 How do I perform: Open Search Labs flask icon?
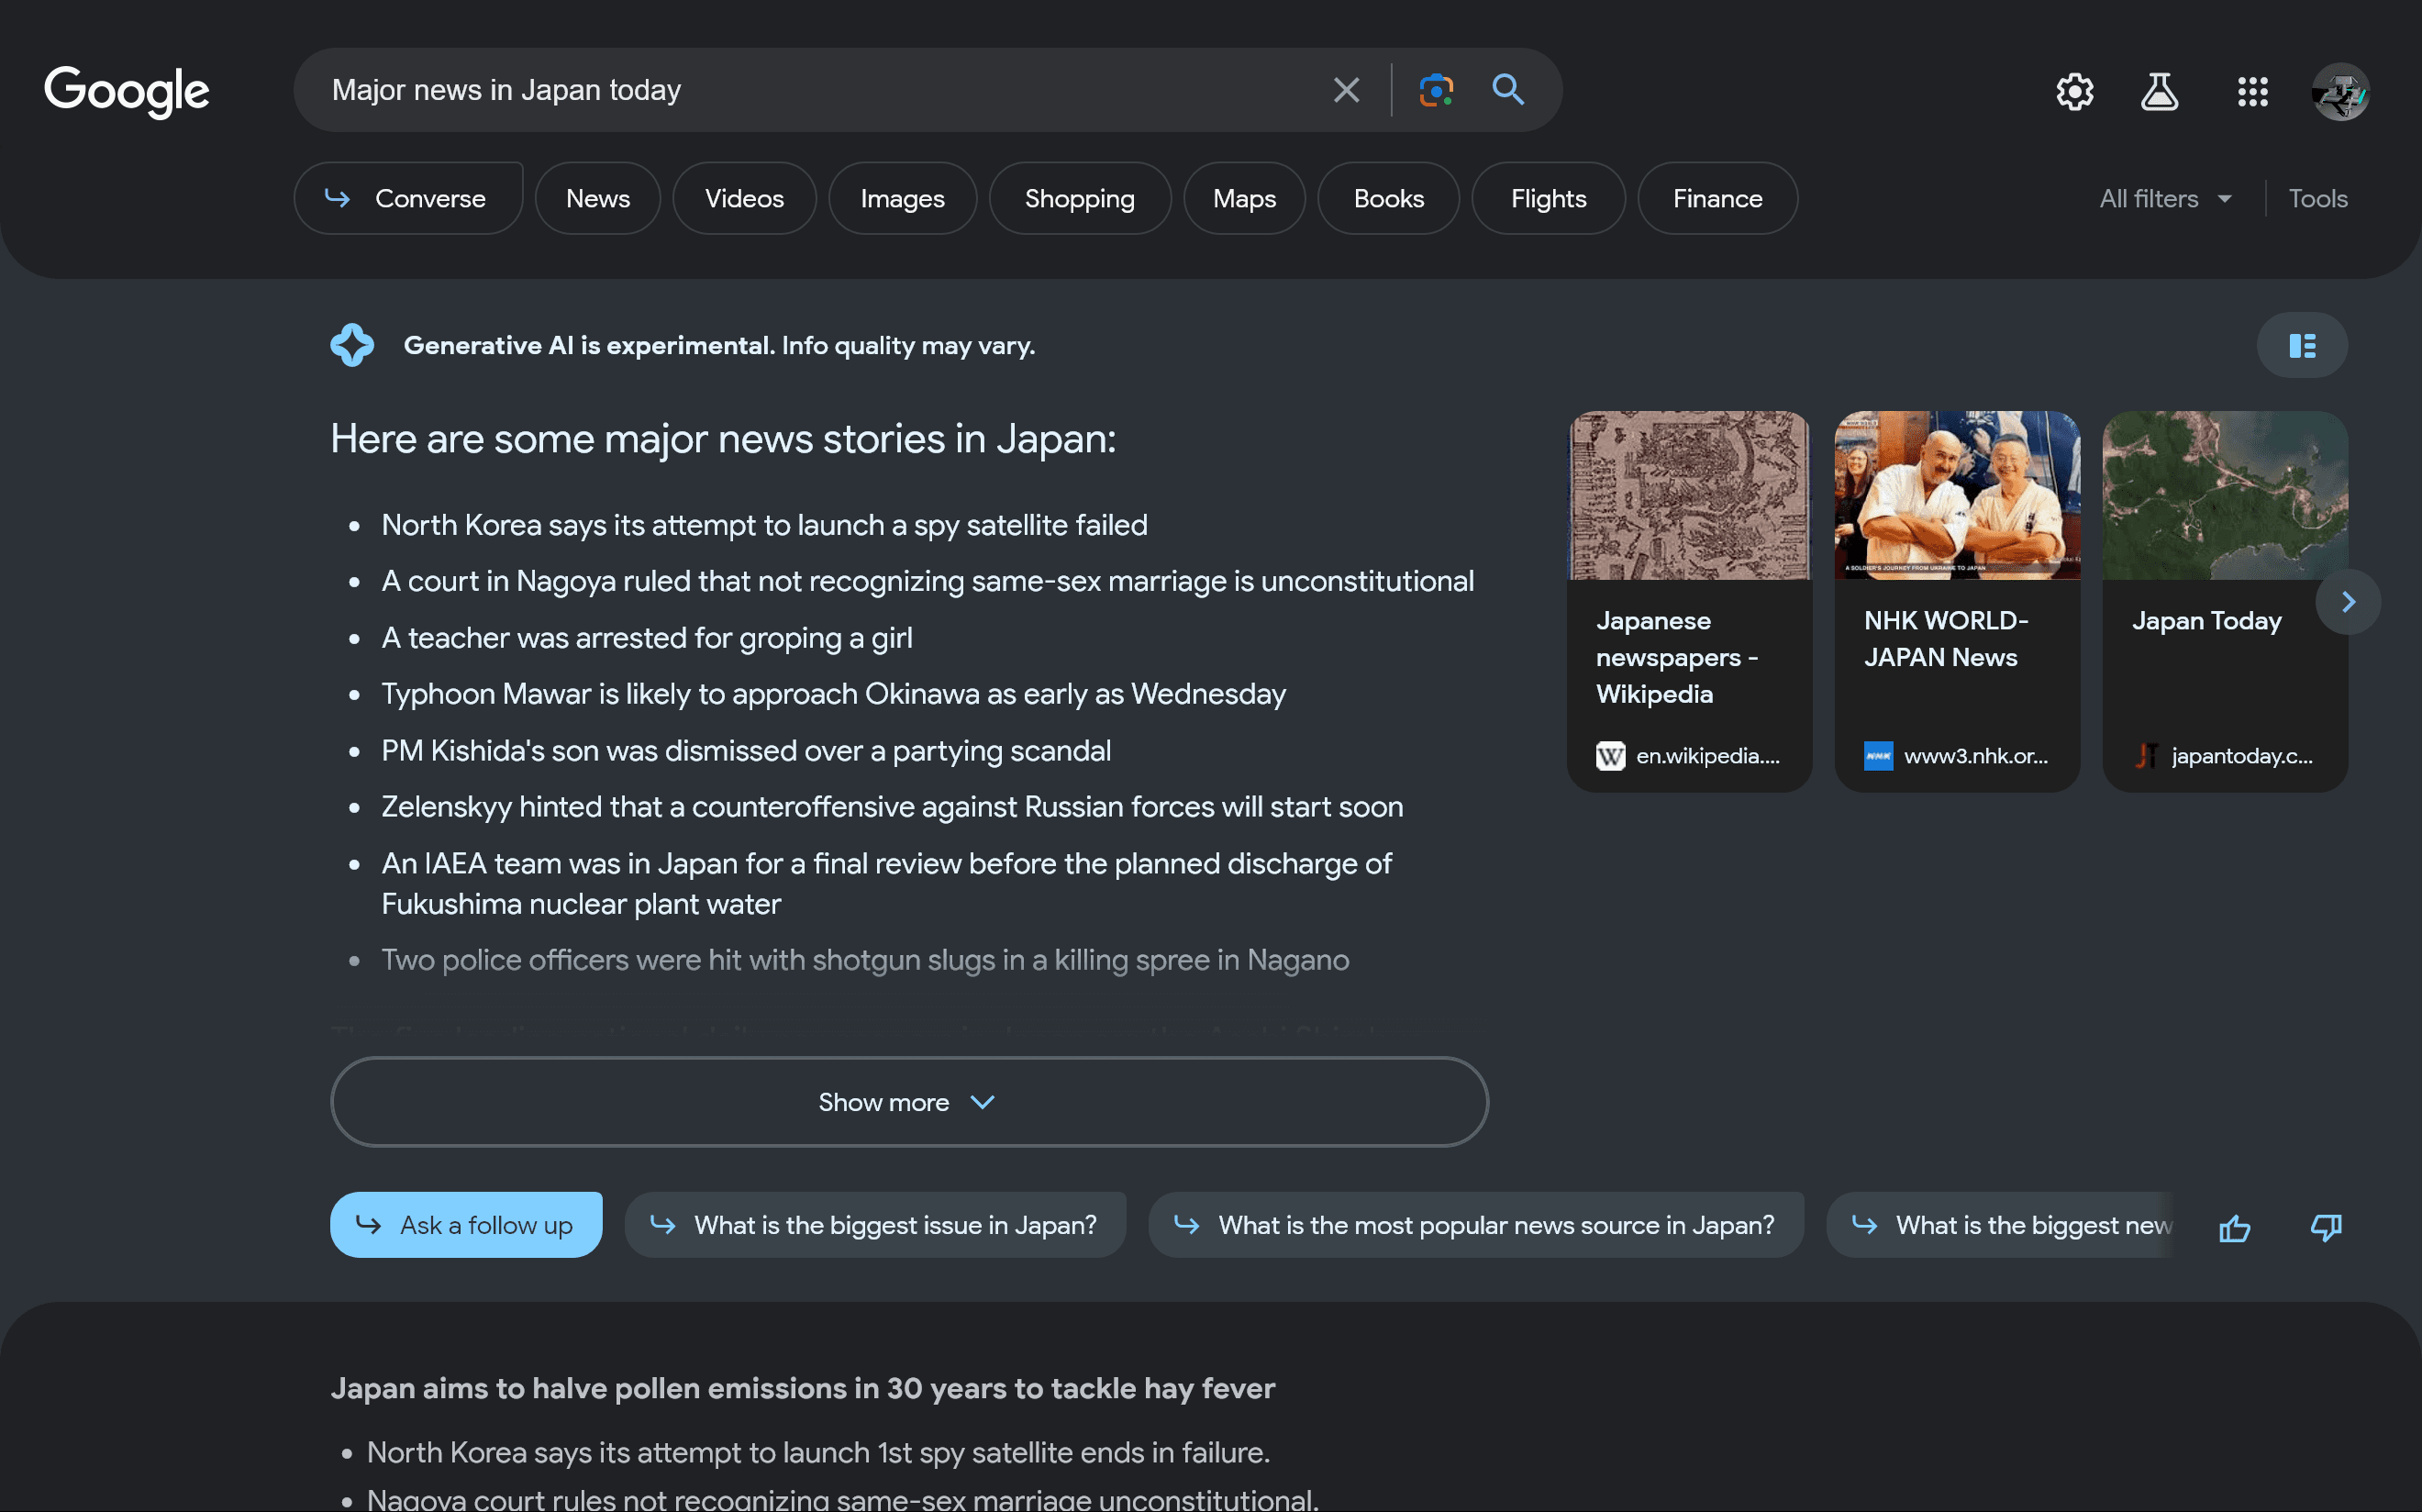2160,92
